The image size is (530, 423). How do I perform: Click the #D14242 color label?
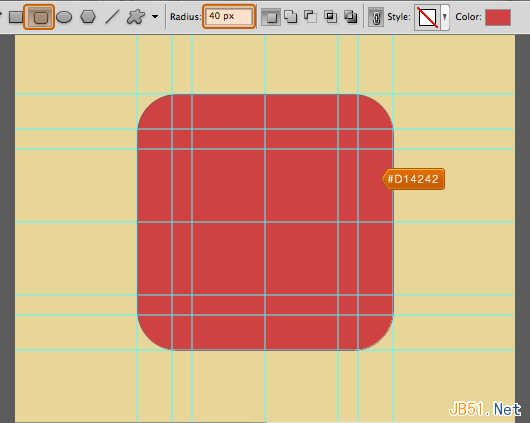click(413, 179)
